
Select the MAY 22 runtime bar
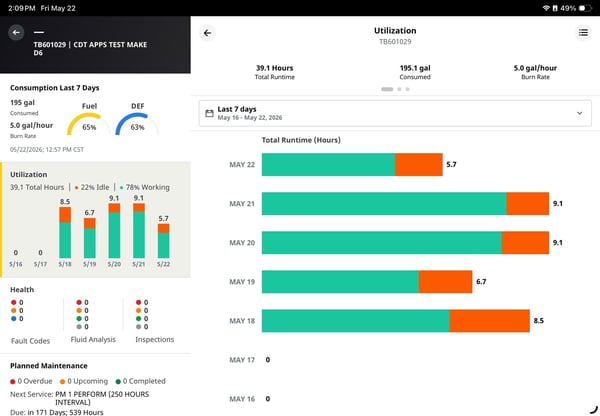coord(352,165)
